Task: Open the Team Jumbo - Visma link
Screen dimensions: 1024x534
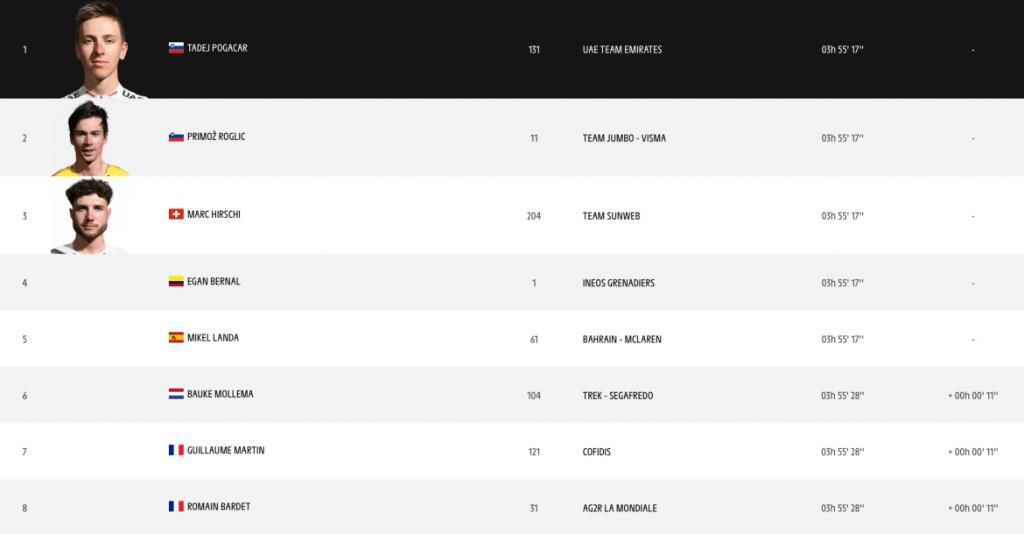Action: [x=624, y=139]
